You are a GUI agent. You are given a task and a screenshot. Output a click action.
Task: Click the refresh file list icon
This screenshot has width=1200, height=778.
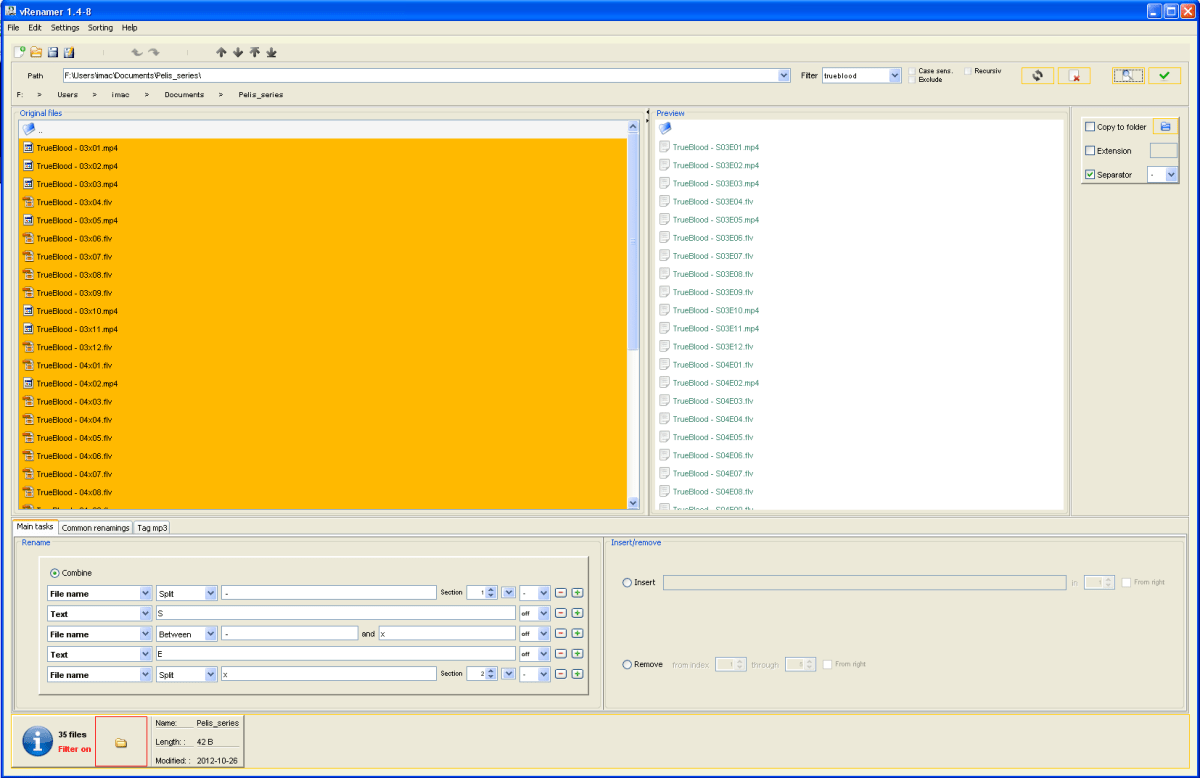tap(1037, 76)
